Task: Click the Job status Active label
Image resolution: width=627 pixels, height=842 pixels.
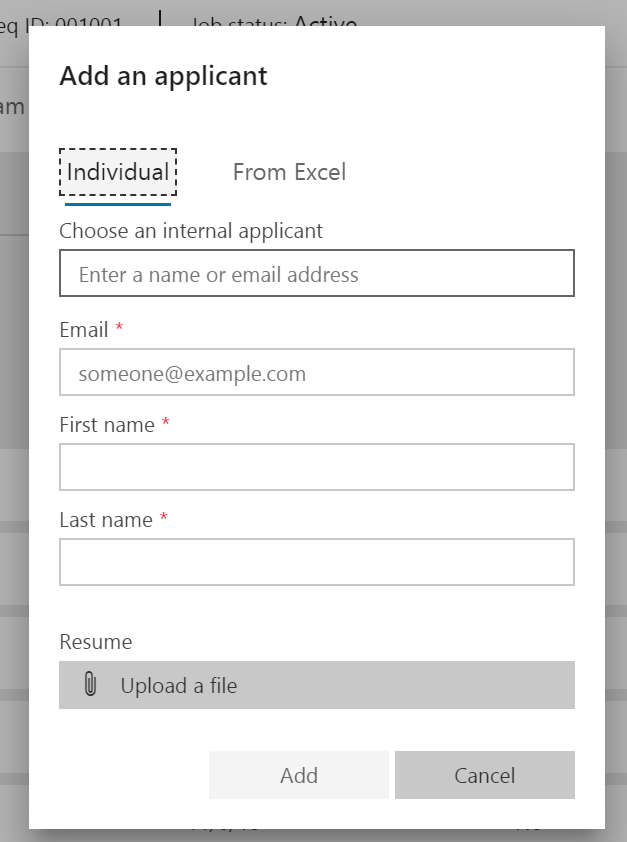Action: point(273,23)
